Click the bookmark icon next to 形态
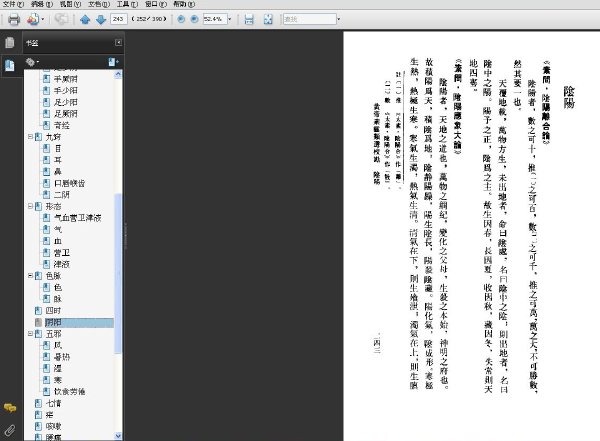This screenshot has width=600, height=441. click(x=38, y=206)
